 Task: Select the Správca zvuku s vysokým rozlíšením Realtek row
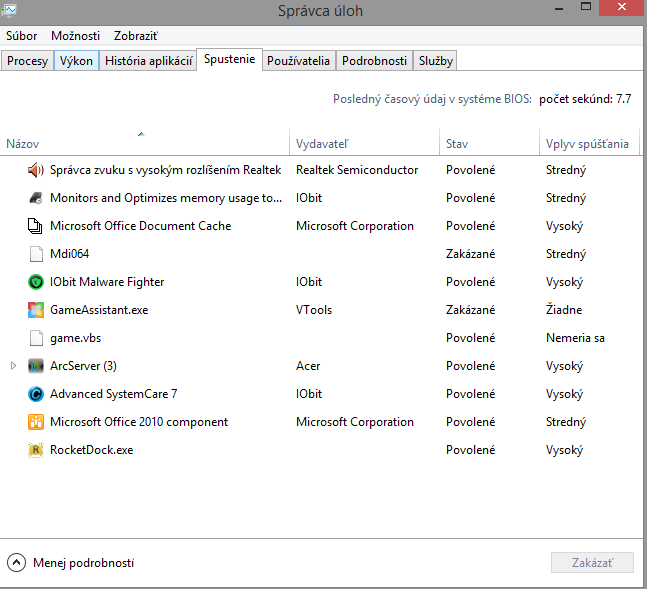pos(321,170)
